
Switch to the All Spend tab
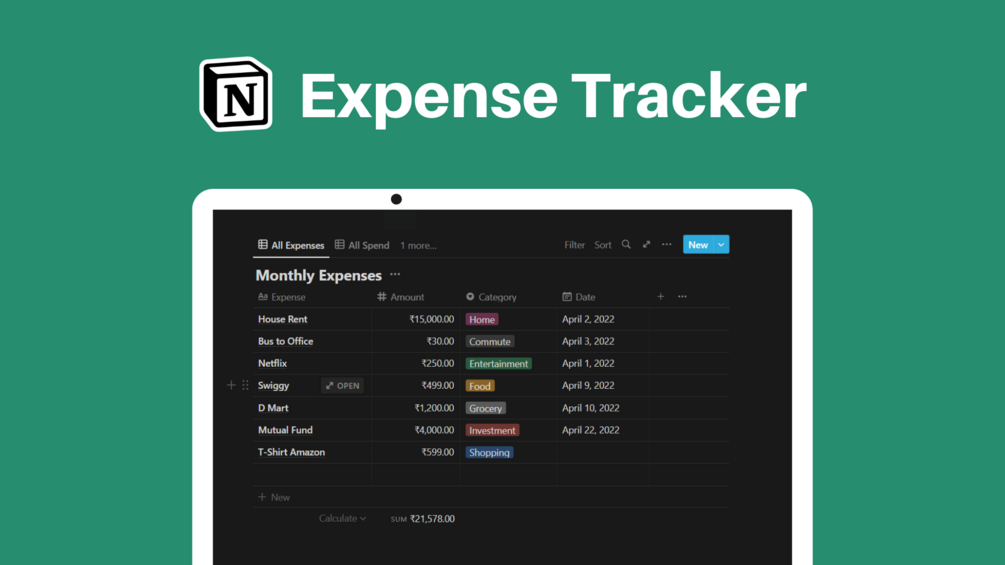tap(362, 245)
